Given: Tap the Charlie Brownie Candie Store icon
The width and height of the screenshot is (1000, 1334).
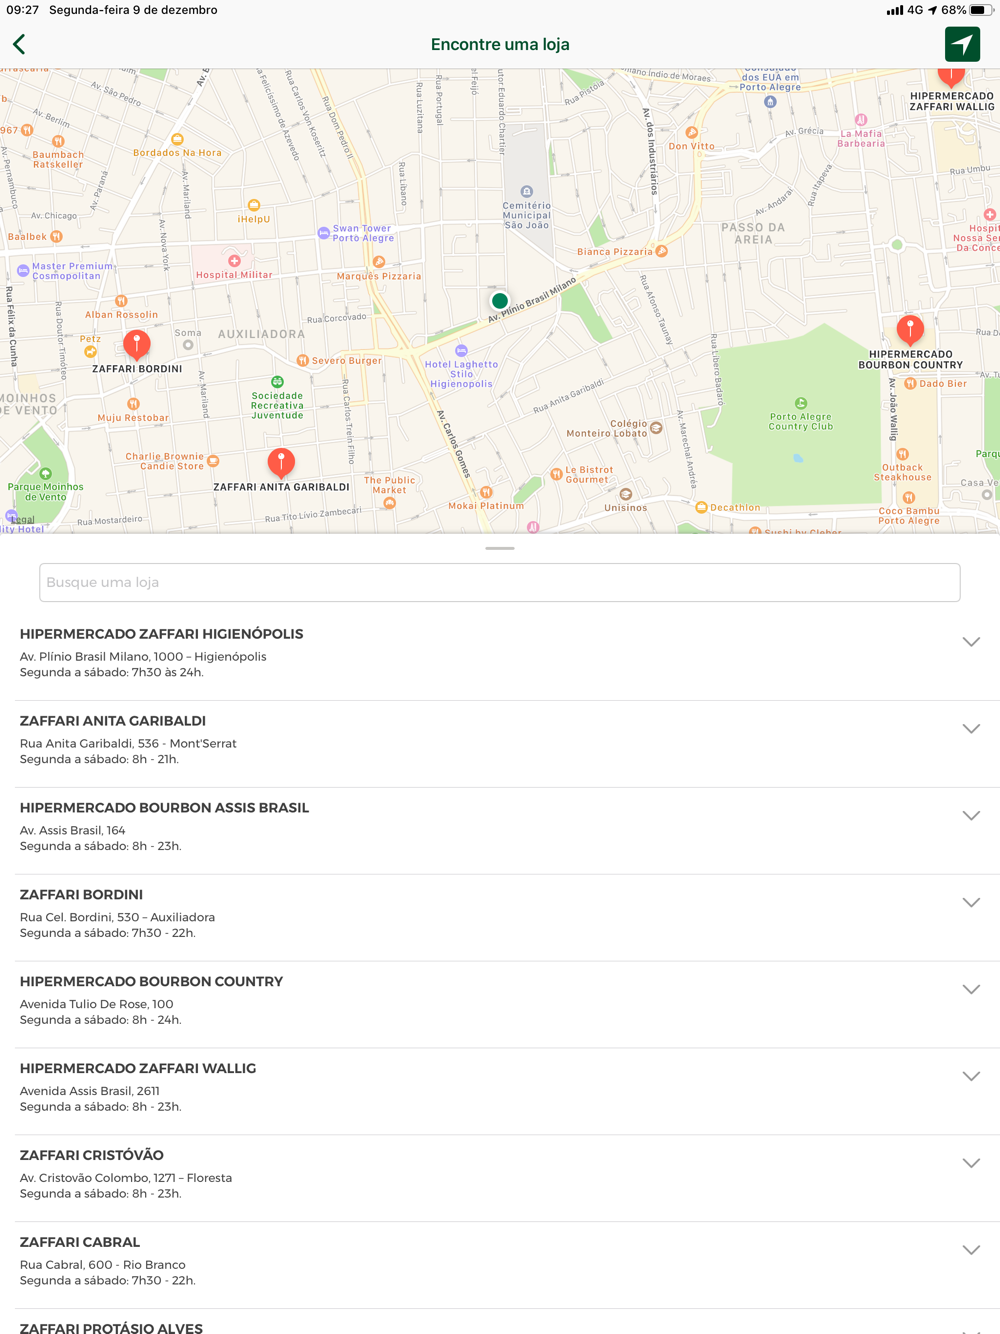Looking at the screenshot, I should click(x=213, y=461).
